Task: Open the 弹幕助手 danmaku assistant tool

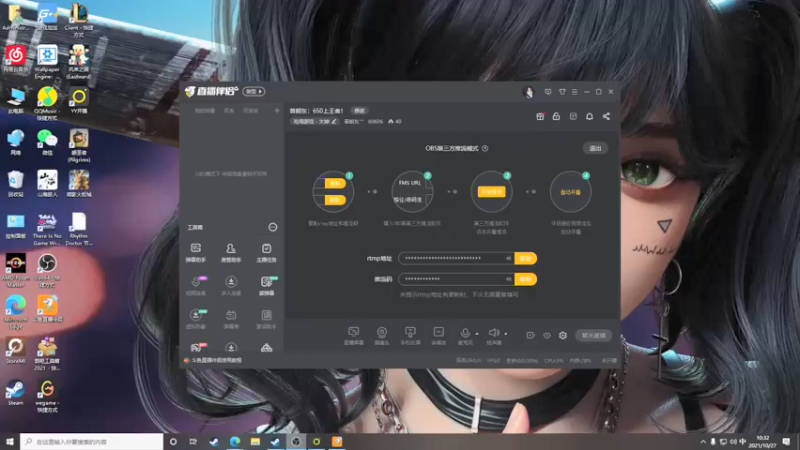Action: pos(195,252)
